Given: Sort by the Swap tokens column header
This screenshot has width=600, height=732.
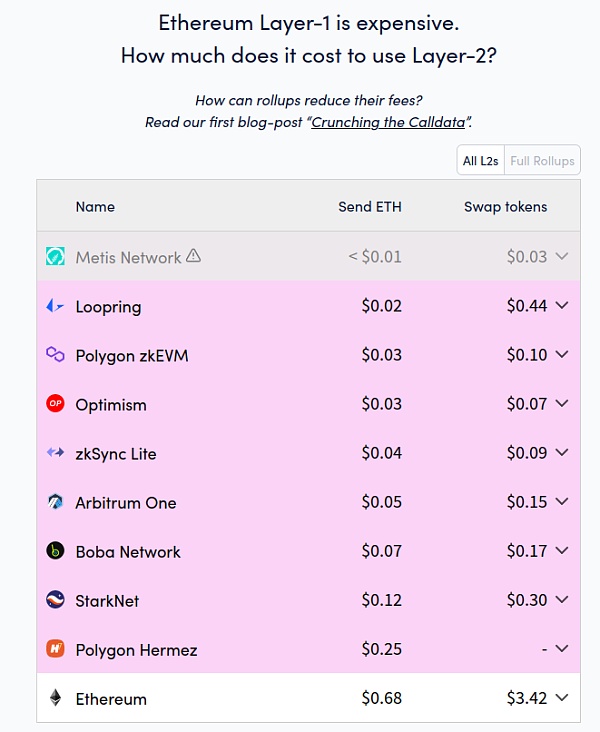Looking at the screenshot, I should pos(505,207).
